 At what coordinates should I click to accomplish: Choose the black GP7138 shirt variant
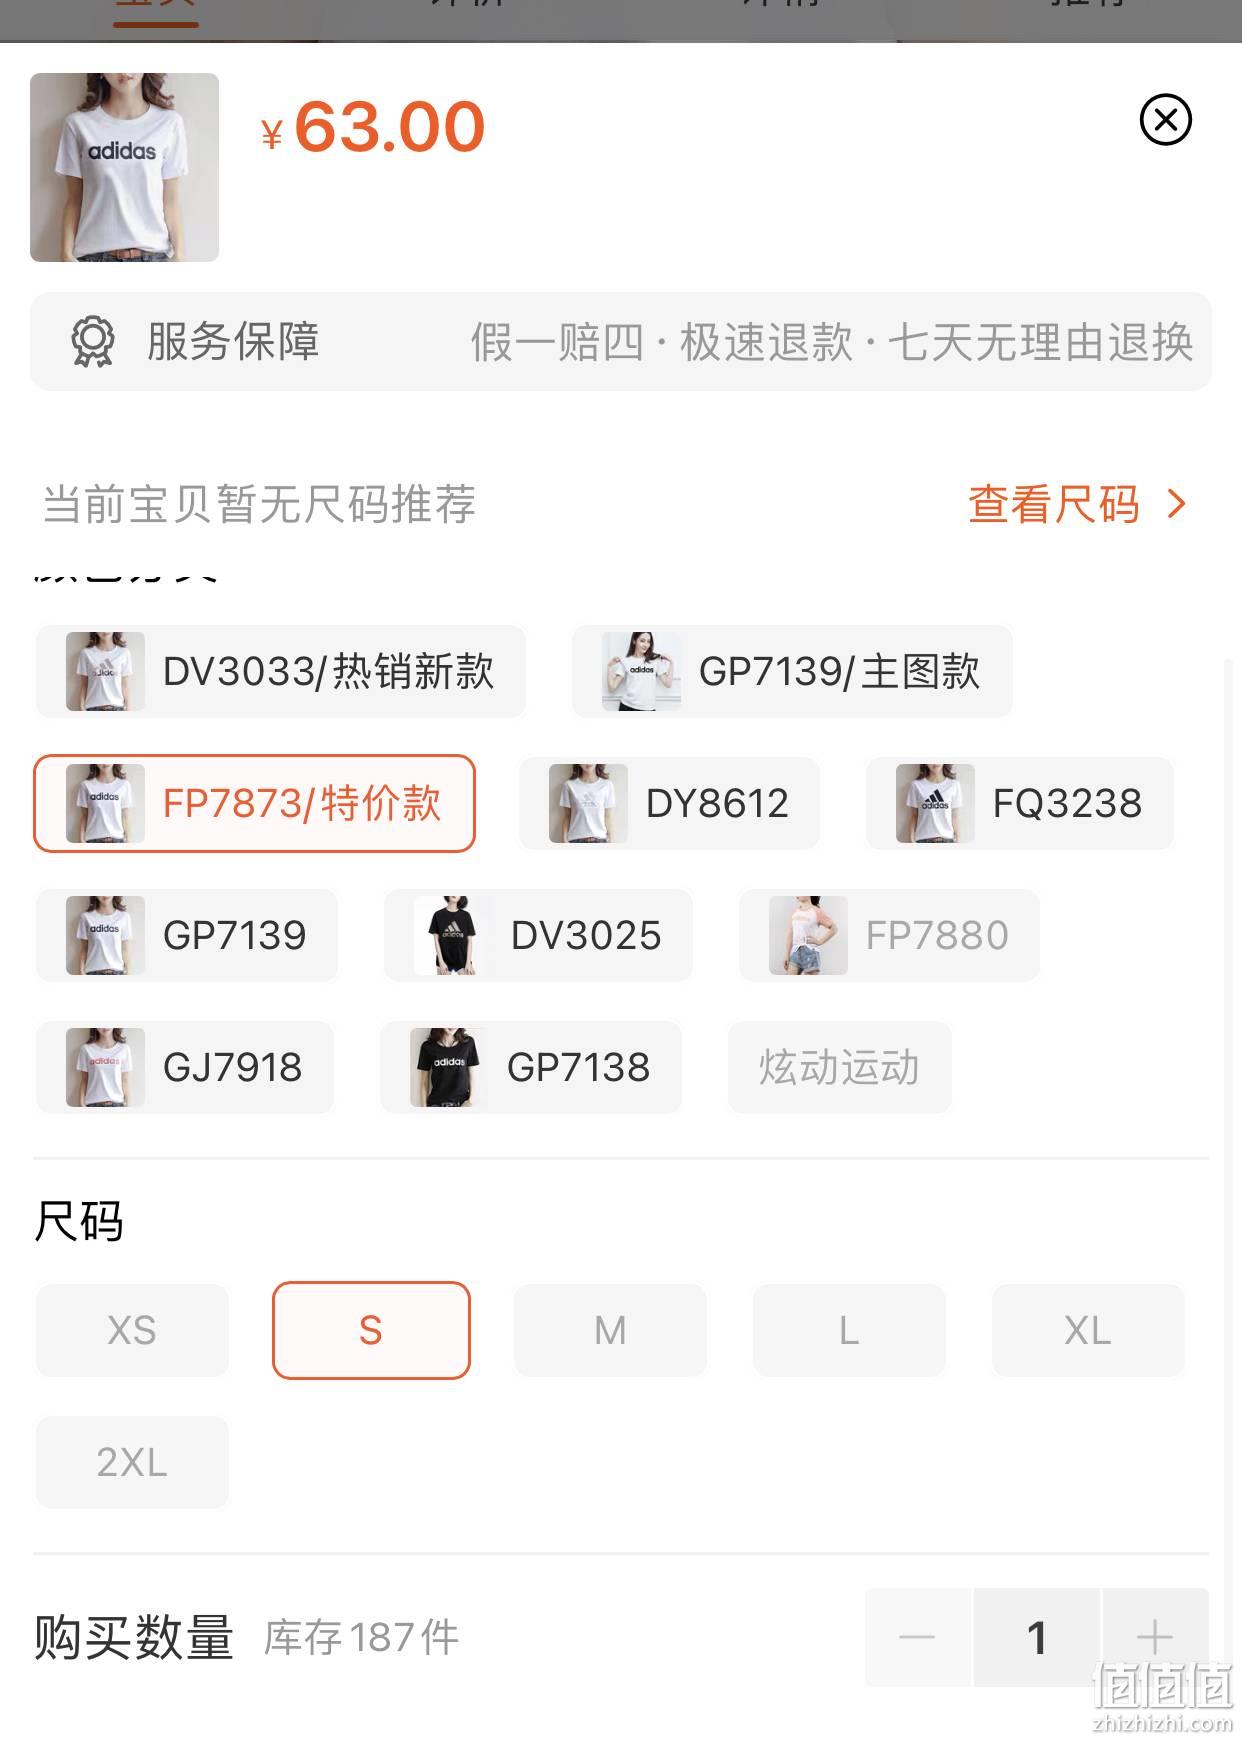(x=531, y=1067)
